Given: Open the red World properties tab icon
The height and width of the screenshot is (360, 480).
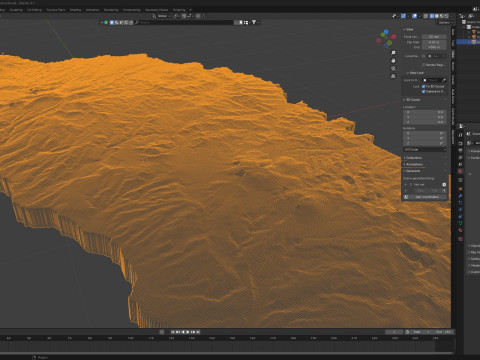Looking at the screenshot, I should [460, 171].
